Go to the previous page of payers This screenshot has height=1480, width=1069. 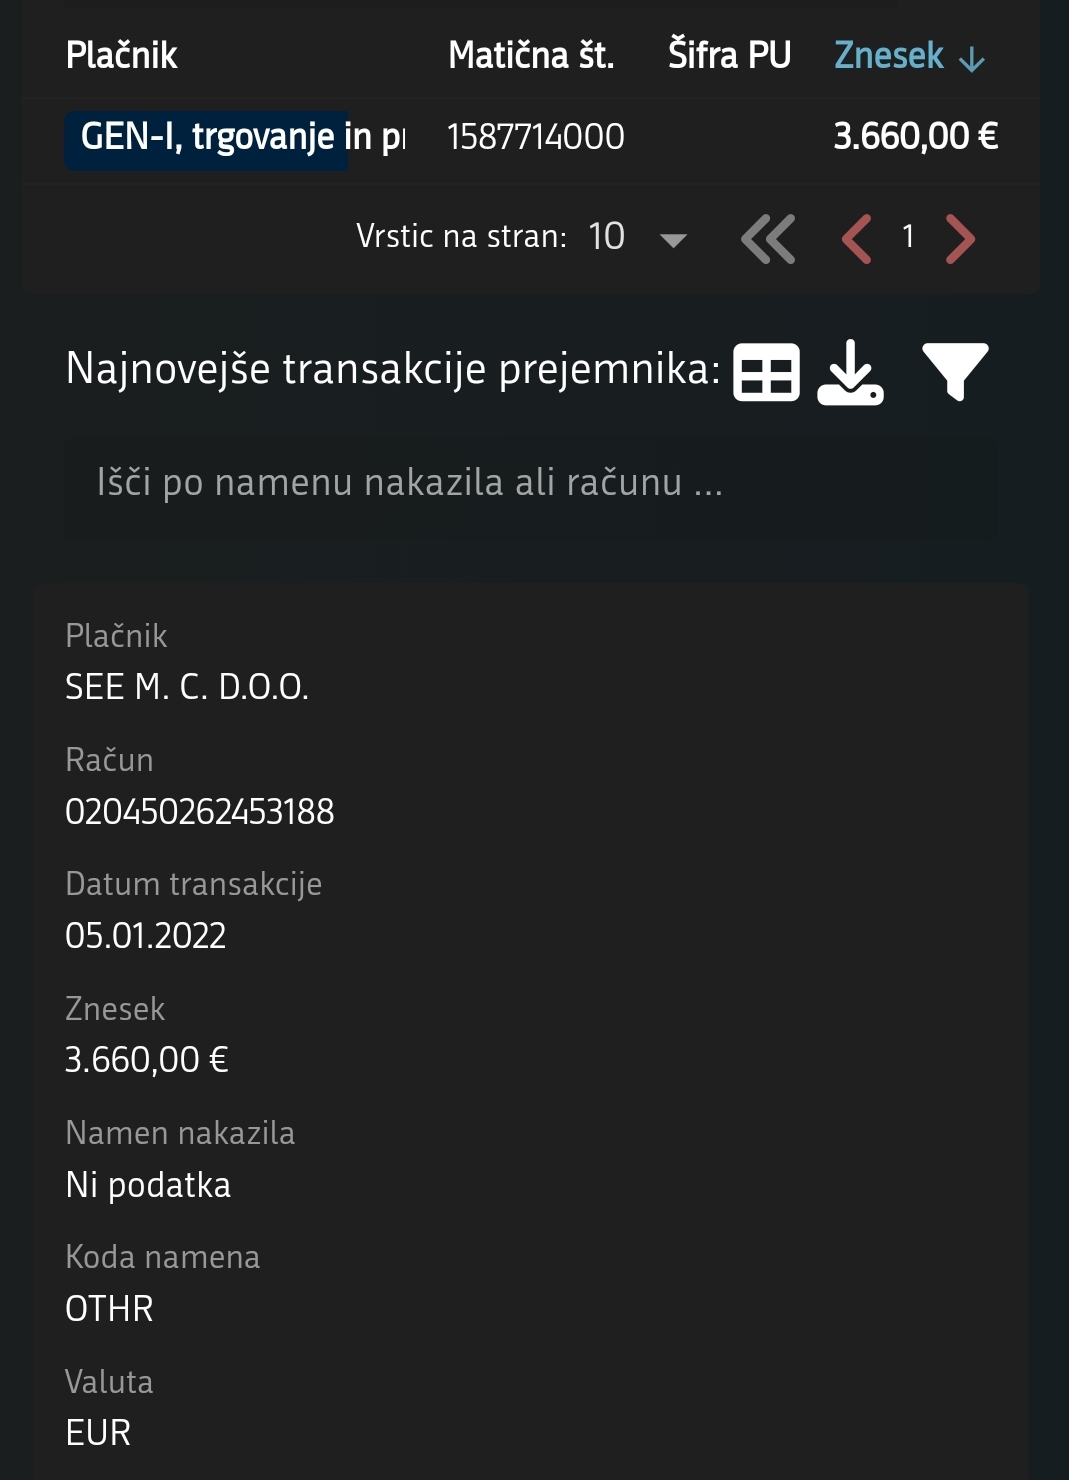[x=857, y=239]
